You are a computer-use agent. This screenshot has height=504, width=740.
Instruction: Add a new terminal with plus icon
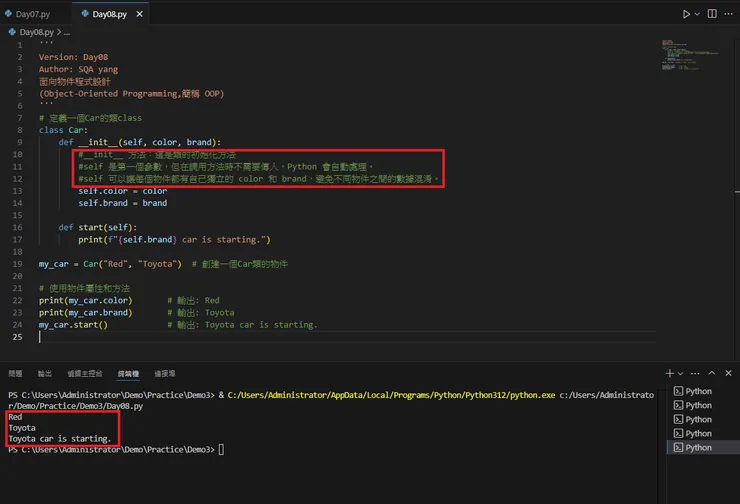click(669, 373)
